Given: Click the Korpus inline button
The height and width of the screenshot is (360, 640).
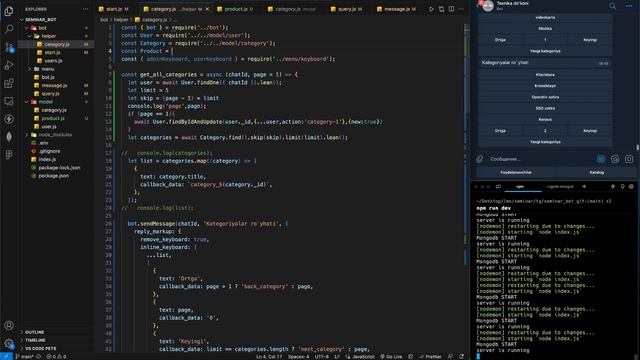Looking at the screenshot, I should [x=545, y=120].
